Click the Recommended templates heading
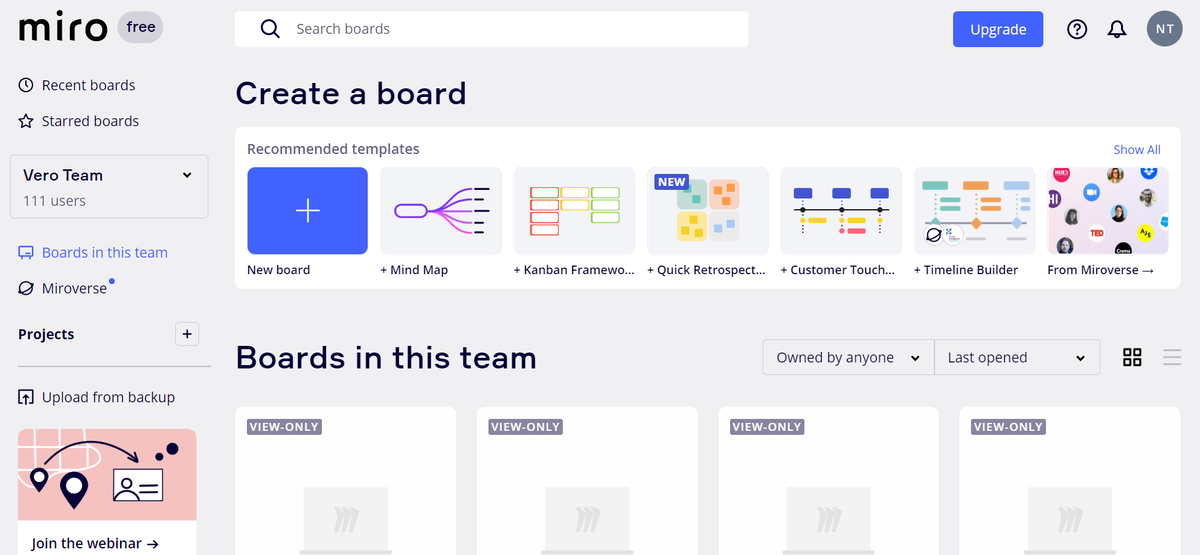 click(x=333, y=149)
